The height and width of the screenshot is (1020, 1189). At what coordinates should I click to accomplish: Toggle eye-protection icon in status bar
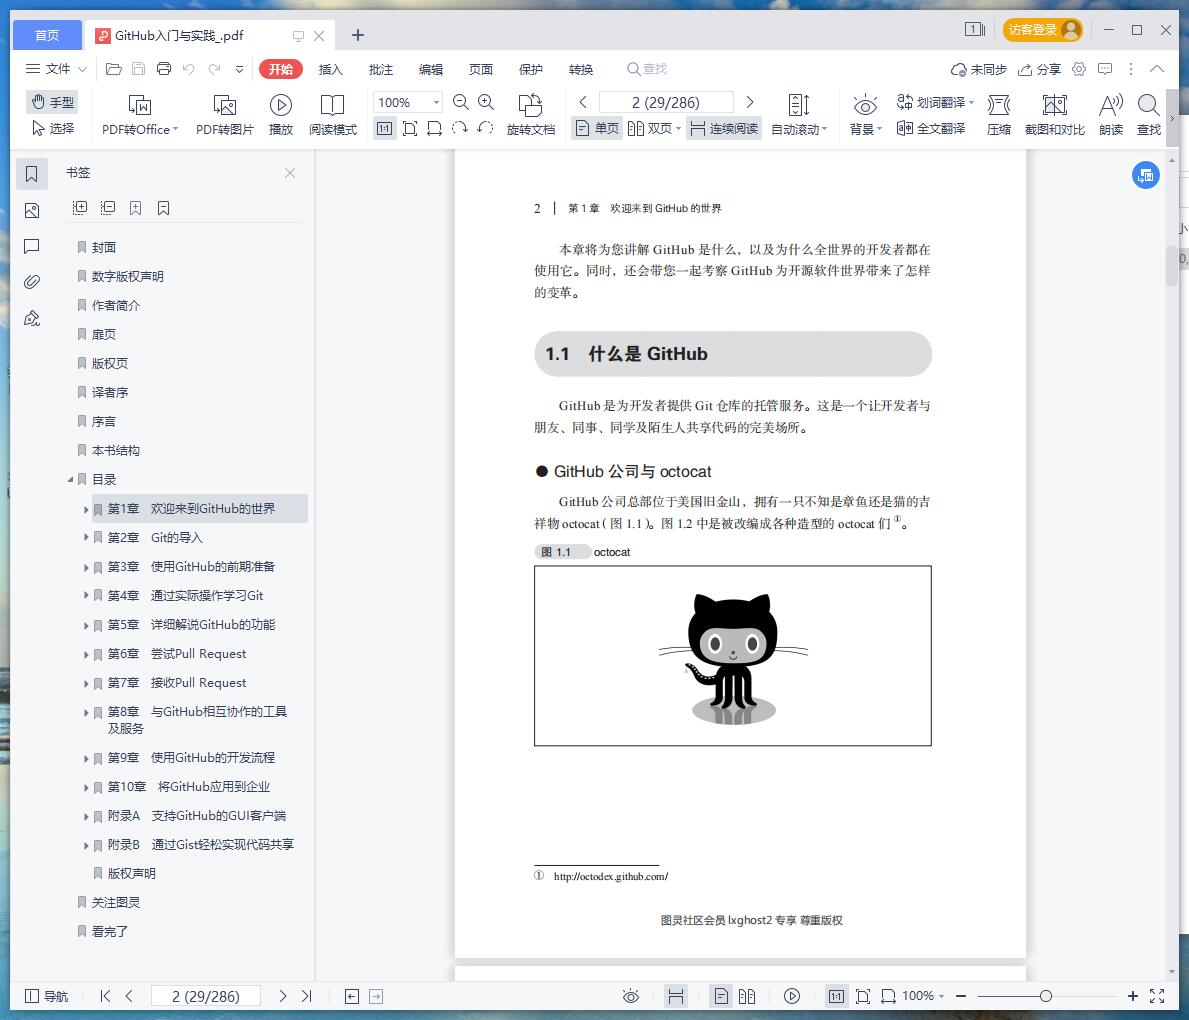pos(631,996)
